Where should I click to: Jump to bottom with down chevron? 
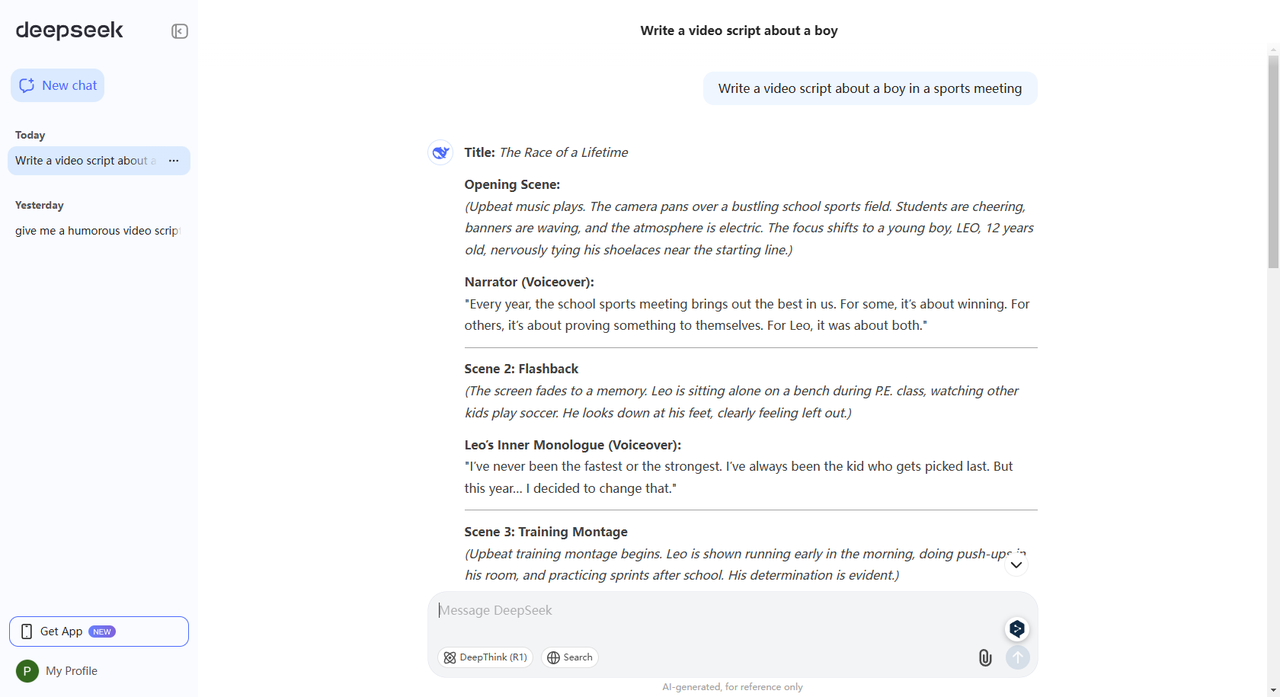[x=1016, y=564]
